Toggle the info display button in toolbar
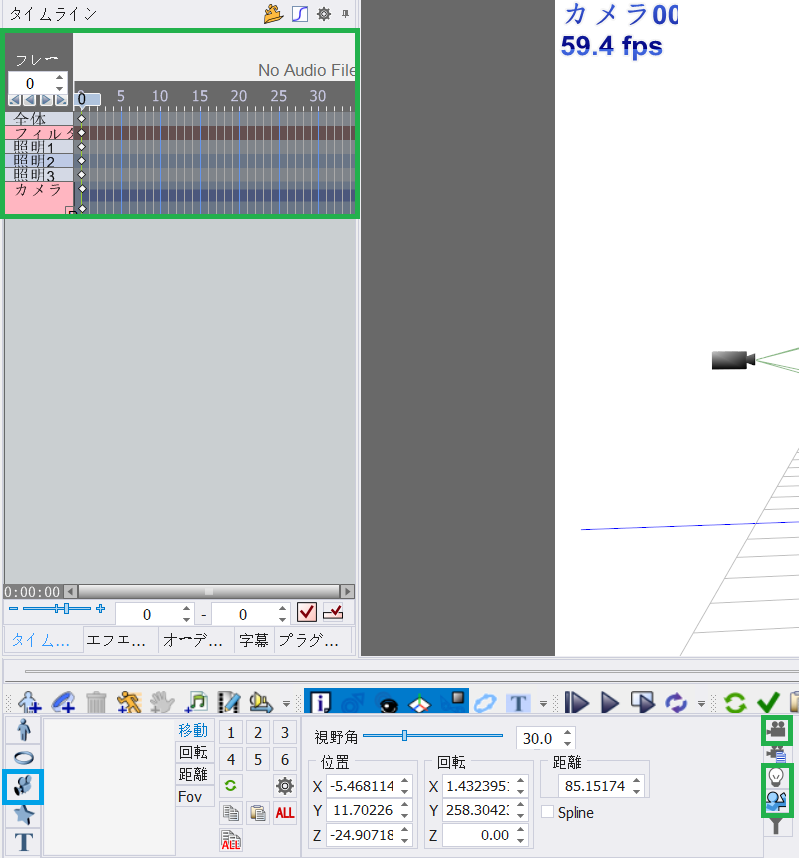Viewport: 799px width, 858px height. (x=321, y=702)
